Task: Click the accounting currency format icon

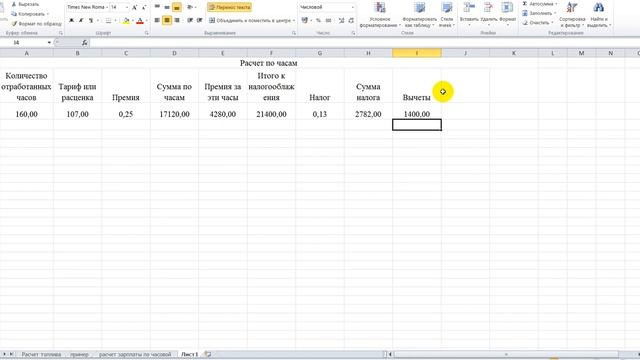Action: [x=304, y=20]
